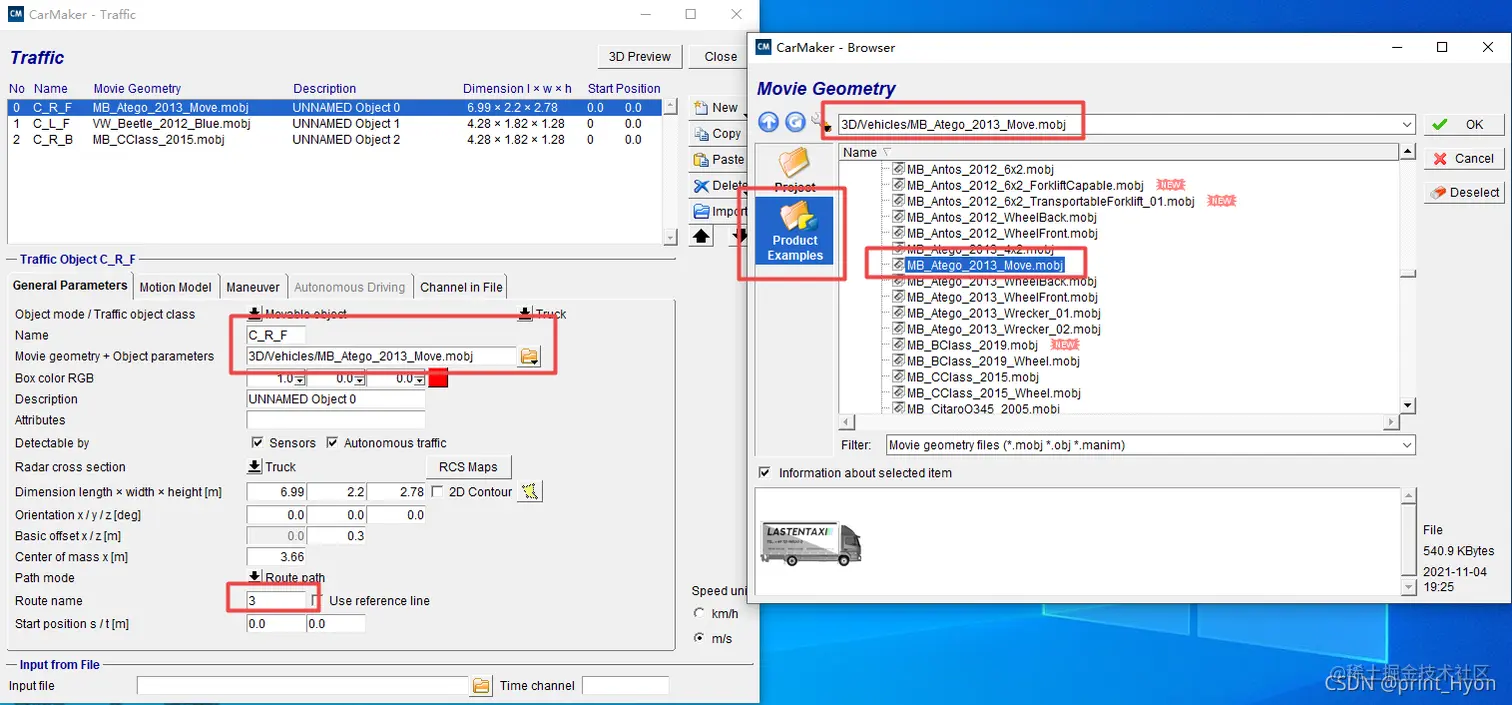Click Close button in Traffic window
1512x705 pixels.
coord(720,56)
